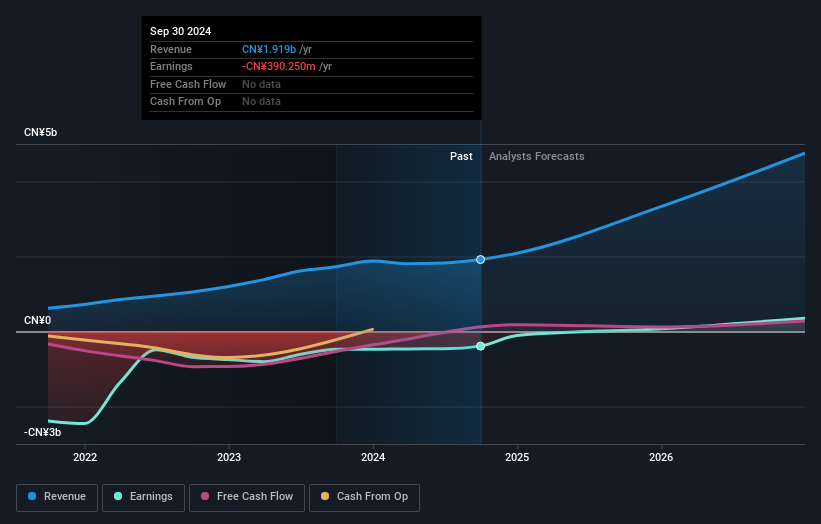The width and height of the screenshot is (821, 524).
Task: Click the Analysts Forecasts label
Action: 537,157
